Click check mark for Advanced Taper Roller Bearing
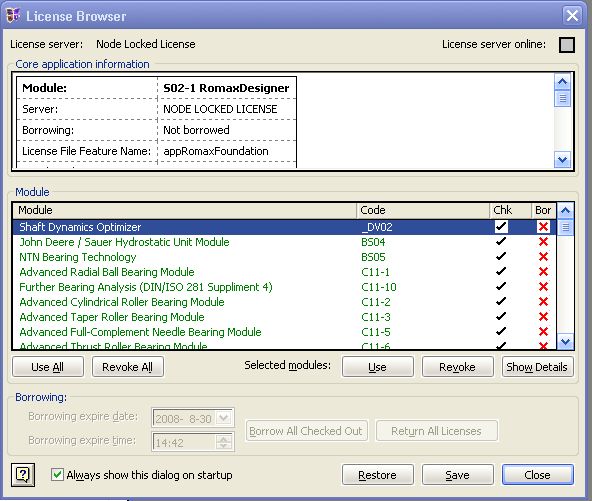The height and width of the screenshot is (501, 592). pos(501,316)
